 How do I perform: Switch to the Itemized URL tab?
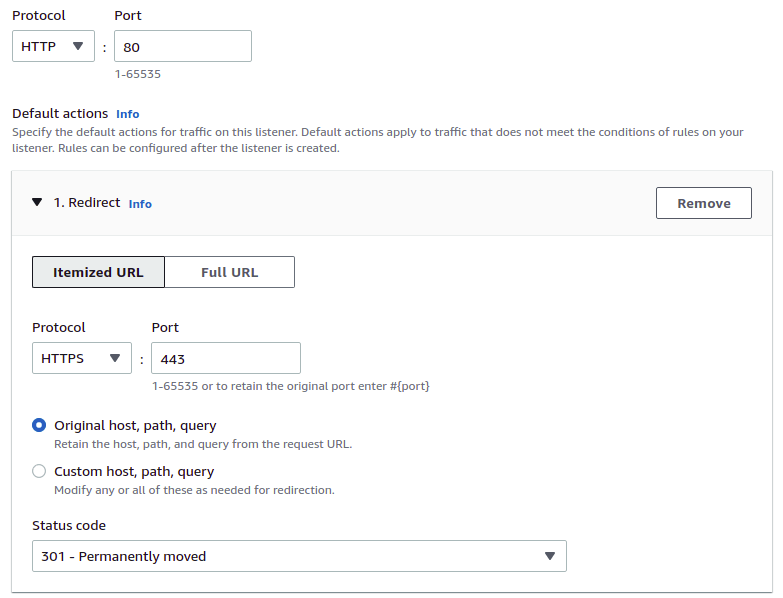click(x=98, y=272)
